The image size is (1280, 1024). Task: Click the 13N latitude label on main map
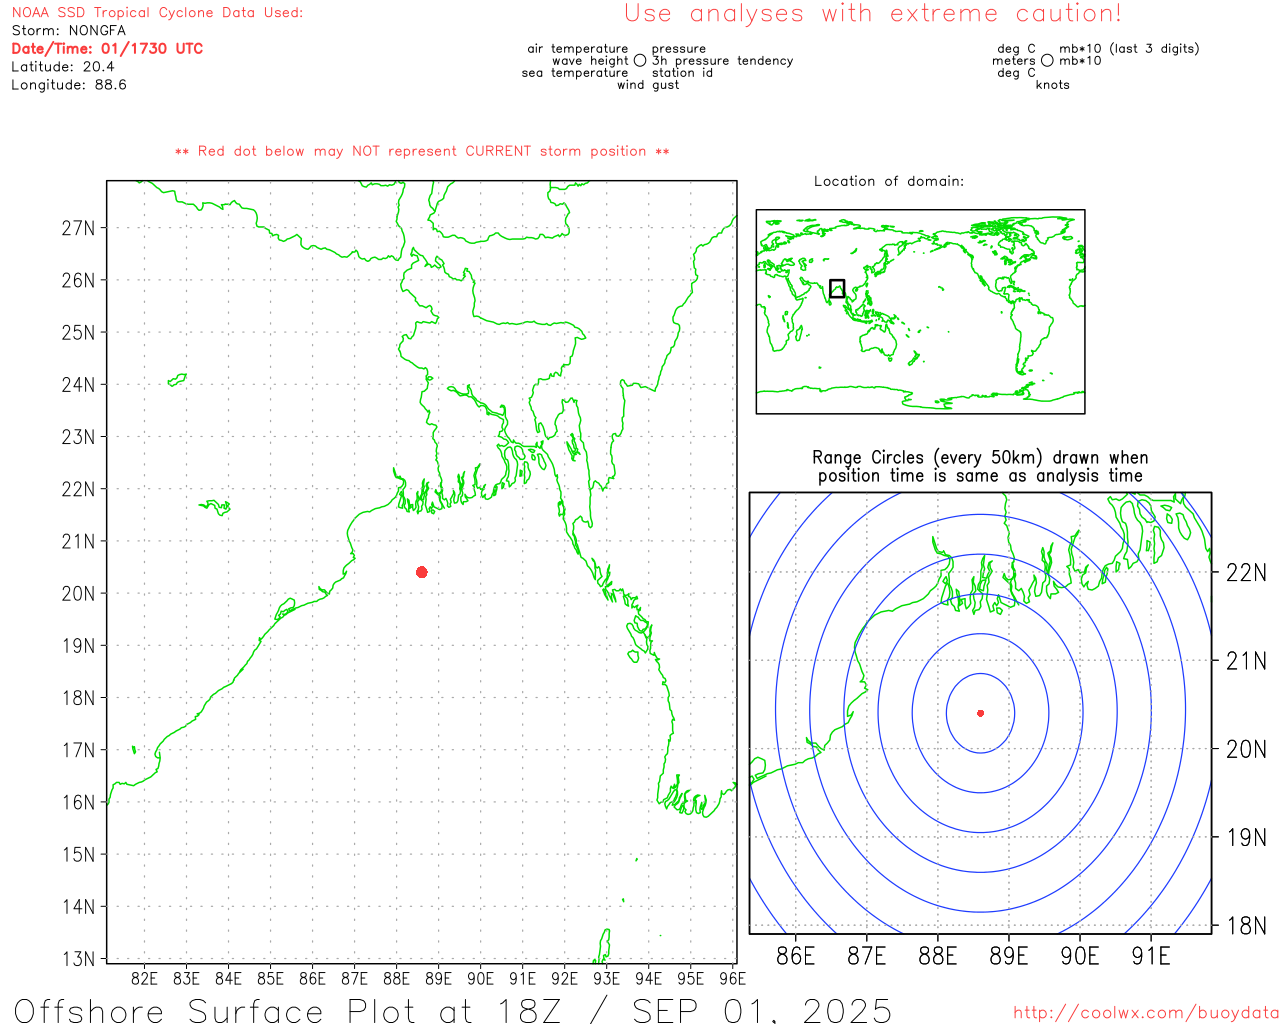pyautogui.click(x=78, y=959)
